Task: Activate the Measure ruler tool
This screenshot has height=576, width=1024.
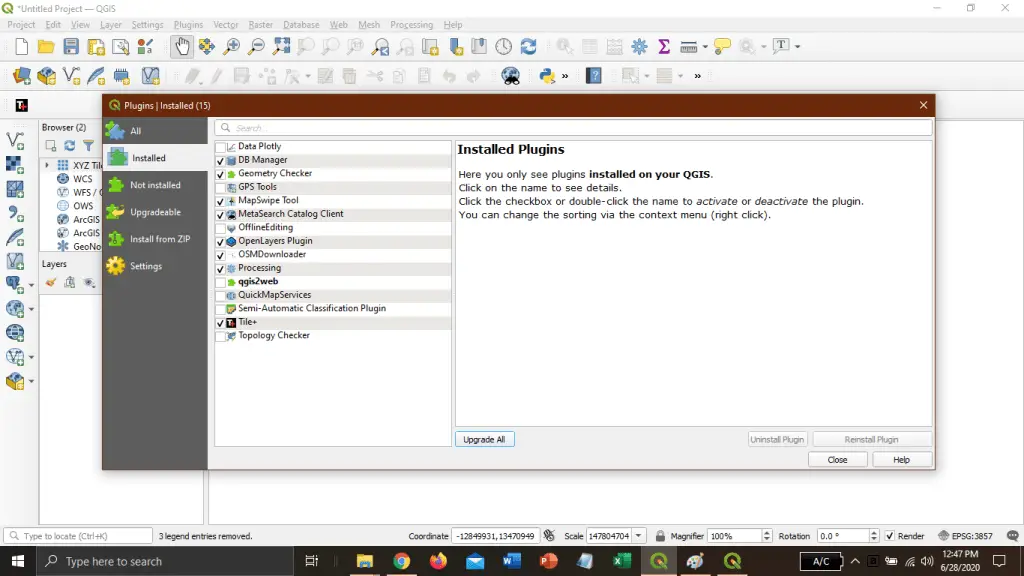Action: (x=688, y=46)
